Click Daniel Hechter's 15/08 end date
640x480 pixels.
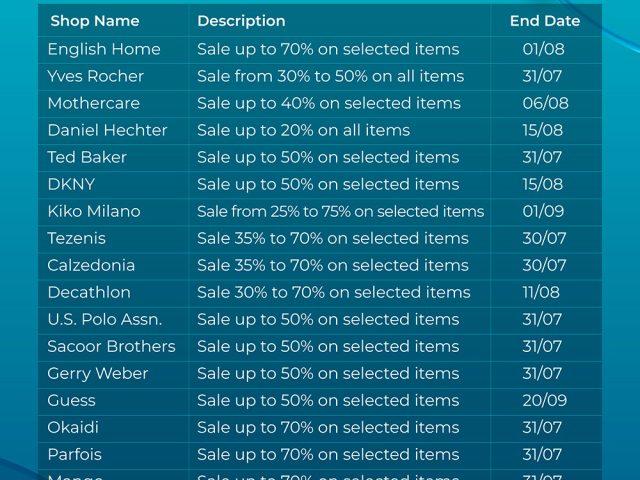543,130
